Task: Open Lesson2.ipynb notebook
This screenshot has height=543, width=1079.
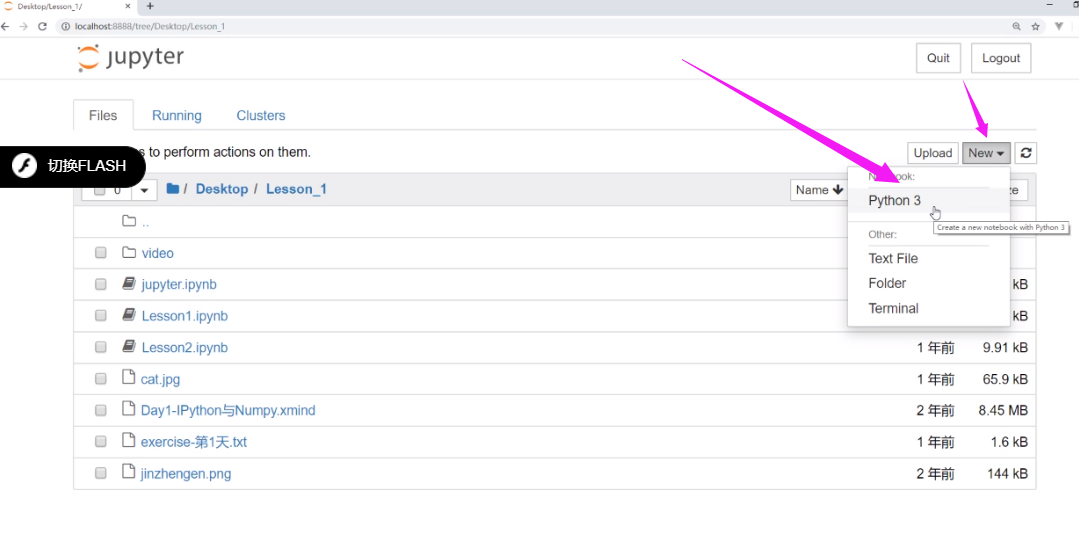Action: (x=184, y=348)
